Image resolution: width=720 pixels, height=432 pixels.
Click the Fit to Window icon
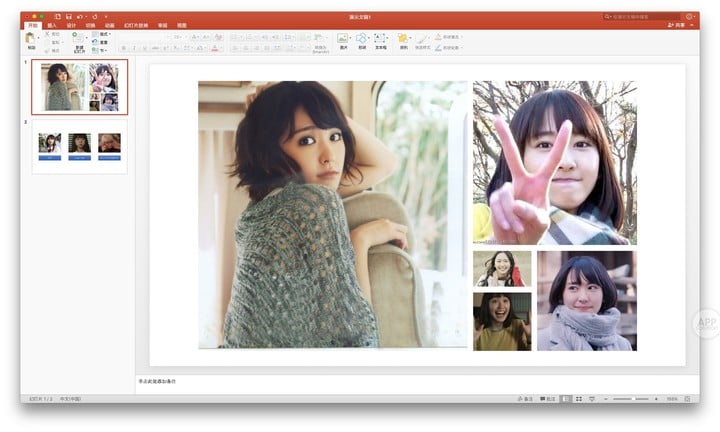point(687,399)
